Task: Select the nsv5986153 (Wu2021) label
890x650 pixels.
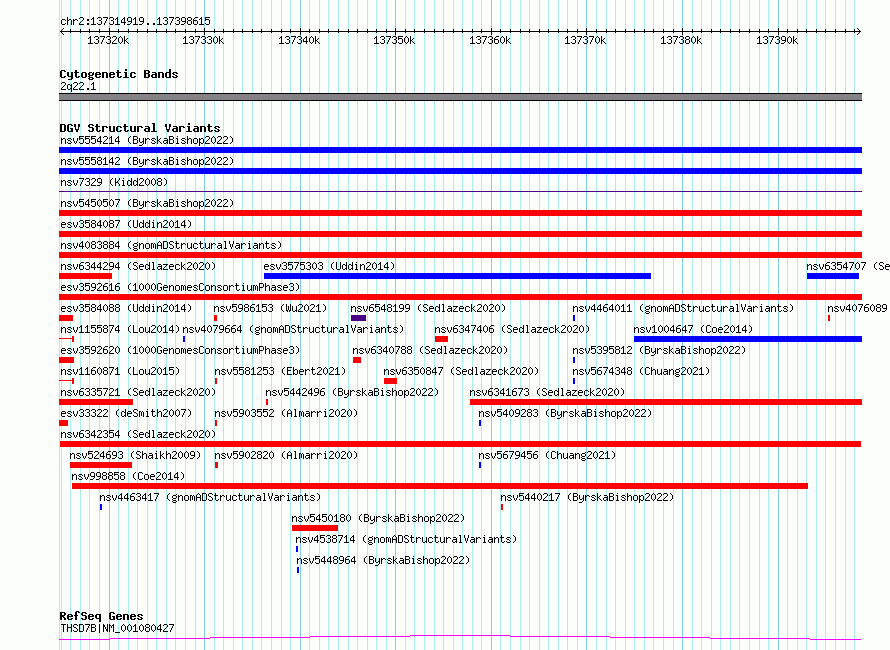Action: pos(270,308)
